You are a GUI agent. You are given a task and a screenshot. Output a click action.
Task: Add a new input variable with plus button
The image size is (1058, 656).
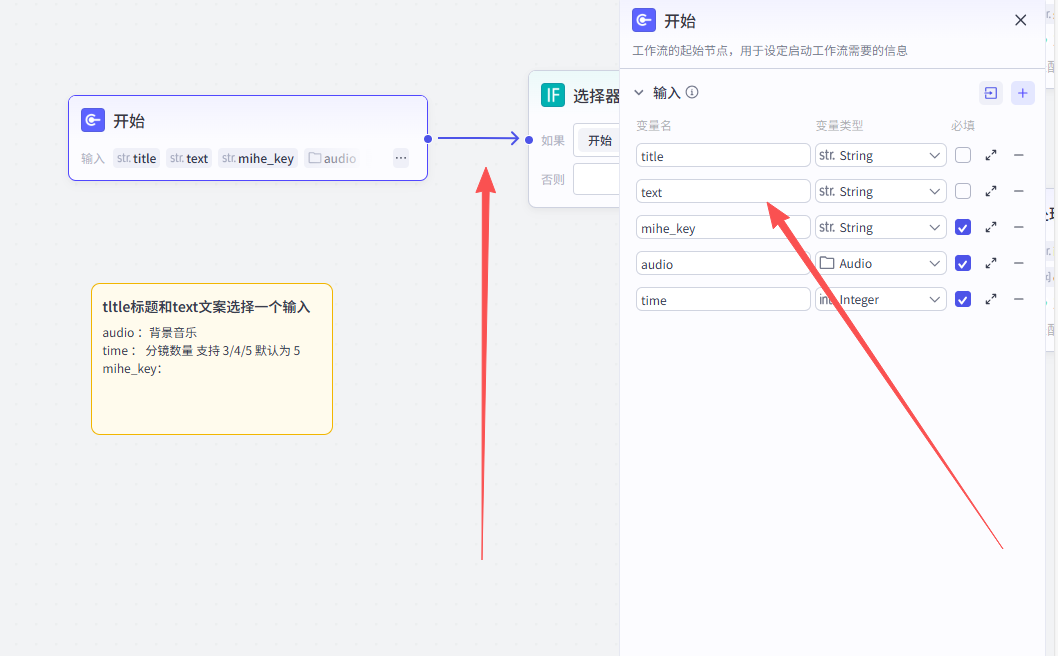pyautogui.click(x=1022, y=93)
